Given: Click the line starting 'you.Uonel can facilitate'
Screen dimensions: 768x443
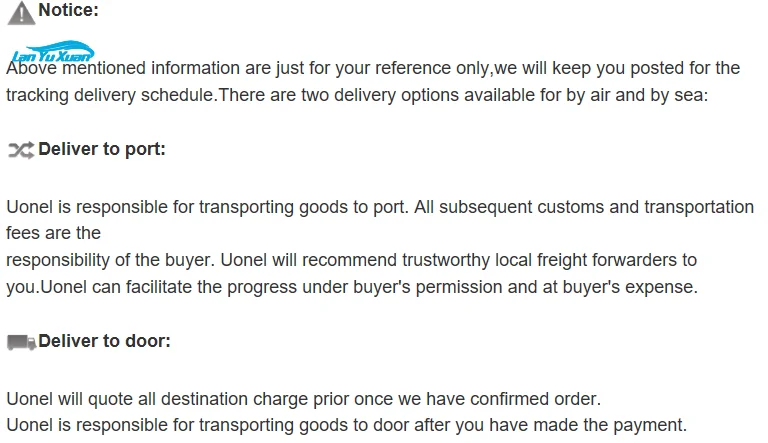Looking at the screenshot, I should click(352, 287).
